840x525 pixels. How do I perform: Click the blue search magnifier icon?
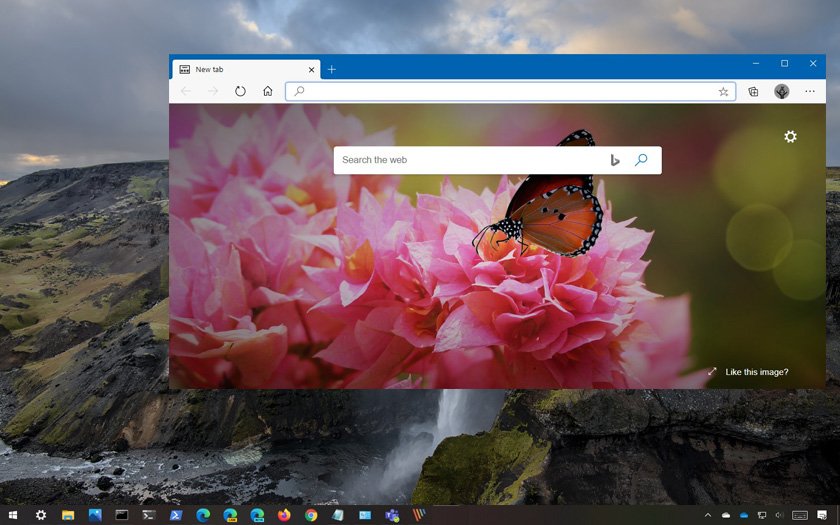coord(641,160)
